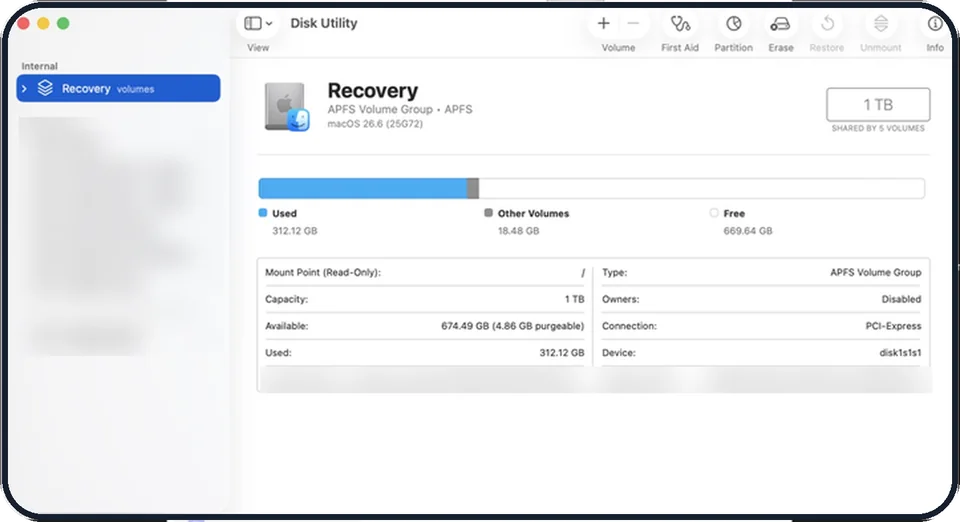The image size is (960, 522).
Task: Click the APFS Volume Group • APFS subtitle
Action: (x=400, y=110)
